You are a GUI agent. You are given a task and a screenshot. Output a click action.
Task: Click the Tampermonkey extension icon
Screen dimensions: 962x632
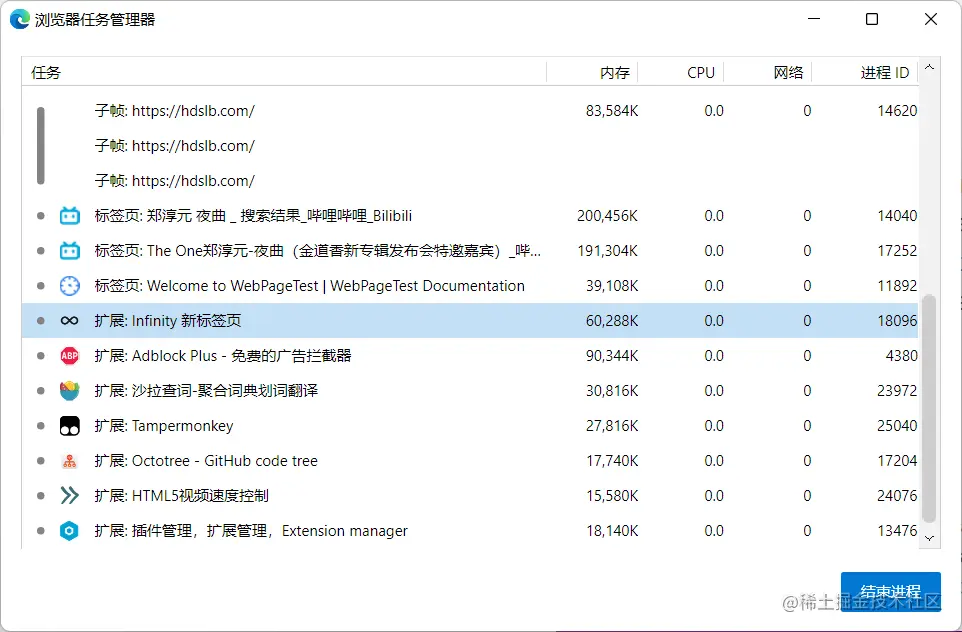point(69,426)
